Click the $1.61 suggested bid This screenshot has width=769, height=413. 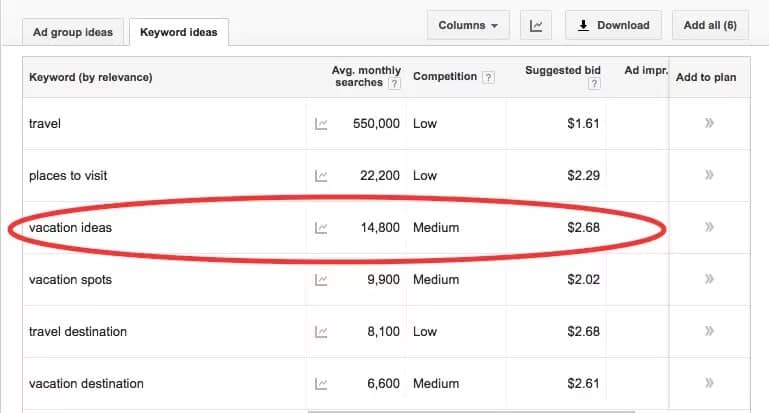(583, 124)
